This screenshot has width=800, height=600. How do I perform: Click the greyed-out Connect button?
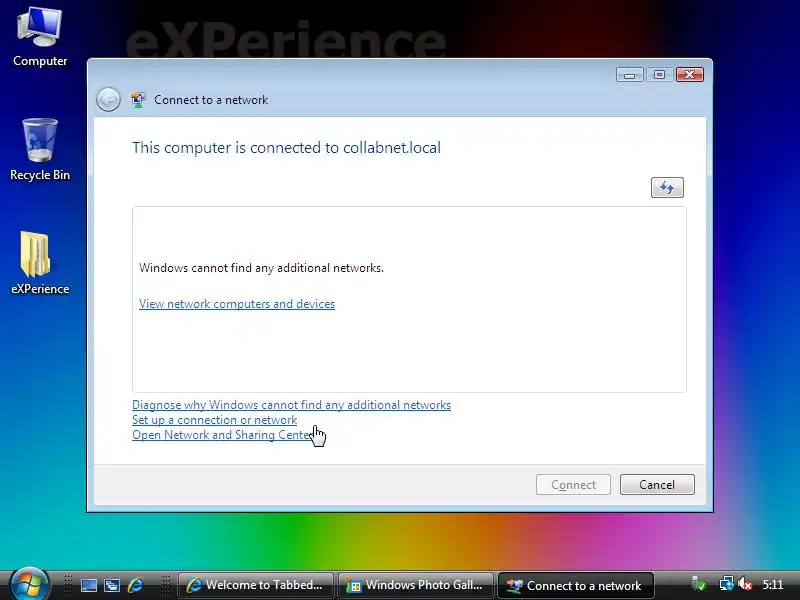tap(573, 484)
